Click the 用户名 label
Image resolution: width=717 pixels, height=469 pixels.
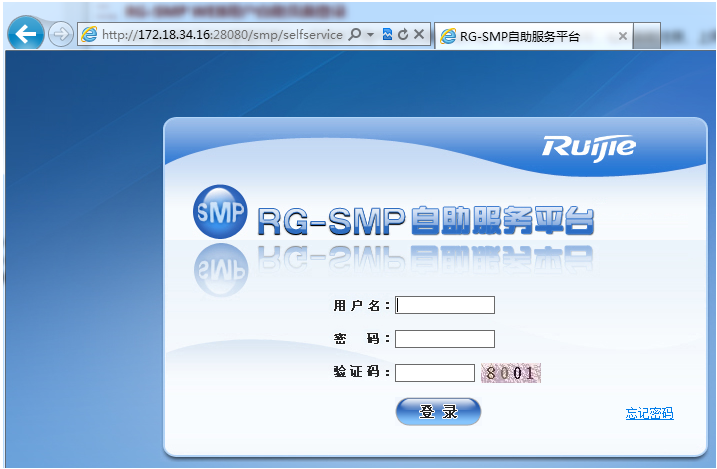(361, 305)
